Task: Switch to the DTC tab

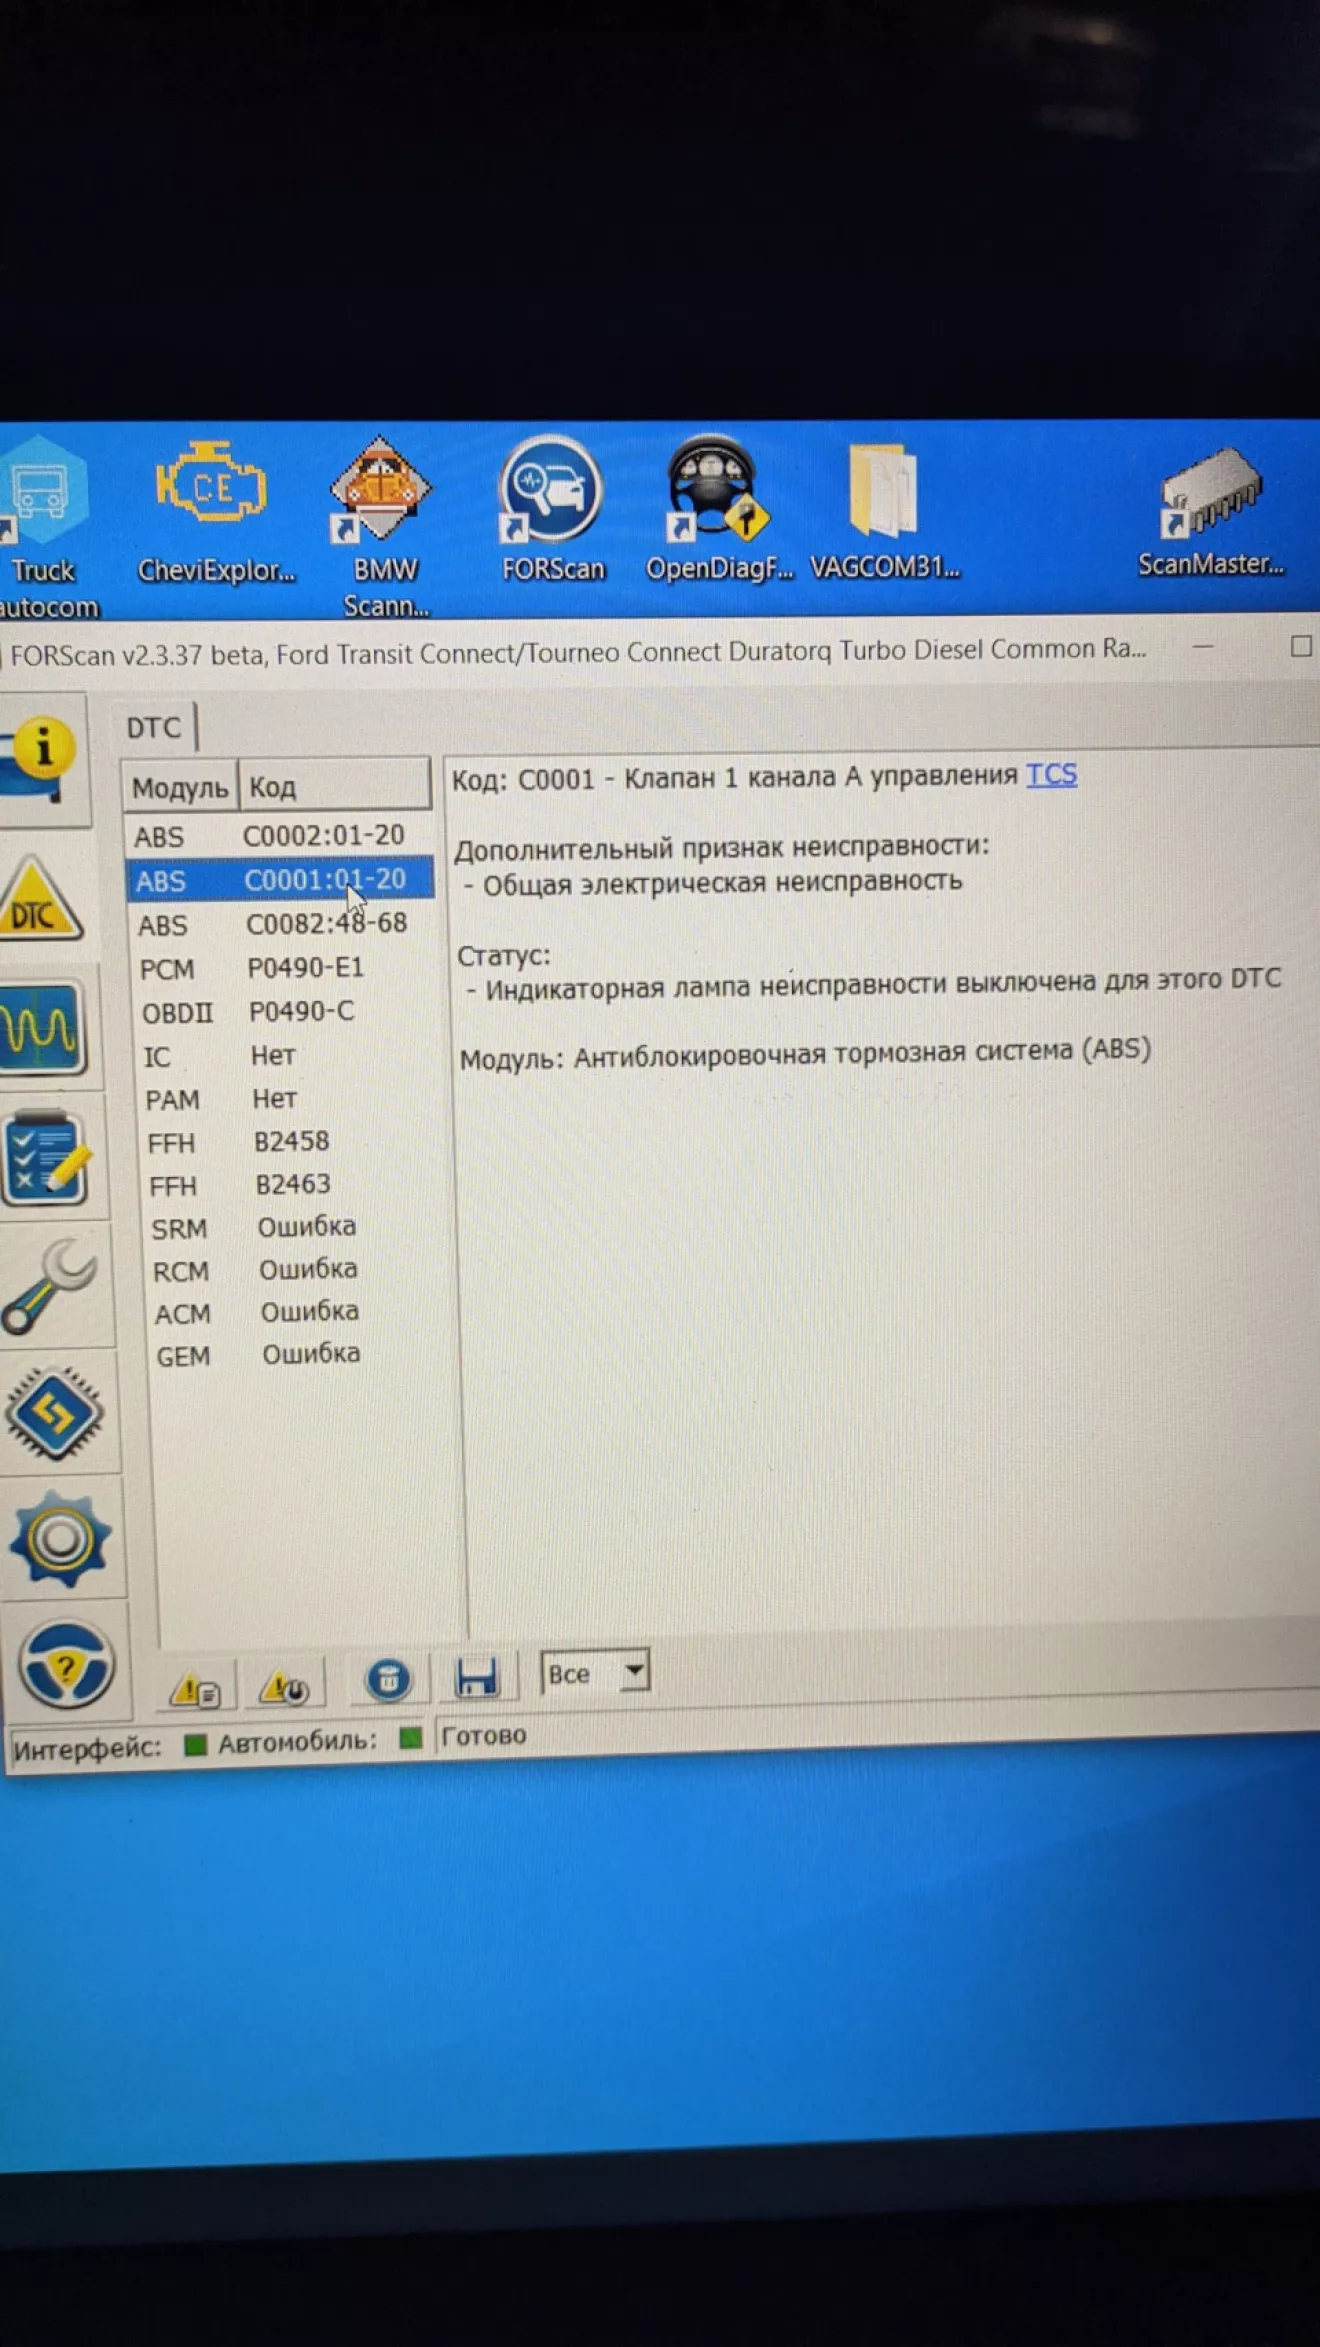Action: tap(154, 727)
